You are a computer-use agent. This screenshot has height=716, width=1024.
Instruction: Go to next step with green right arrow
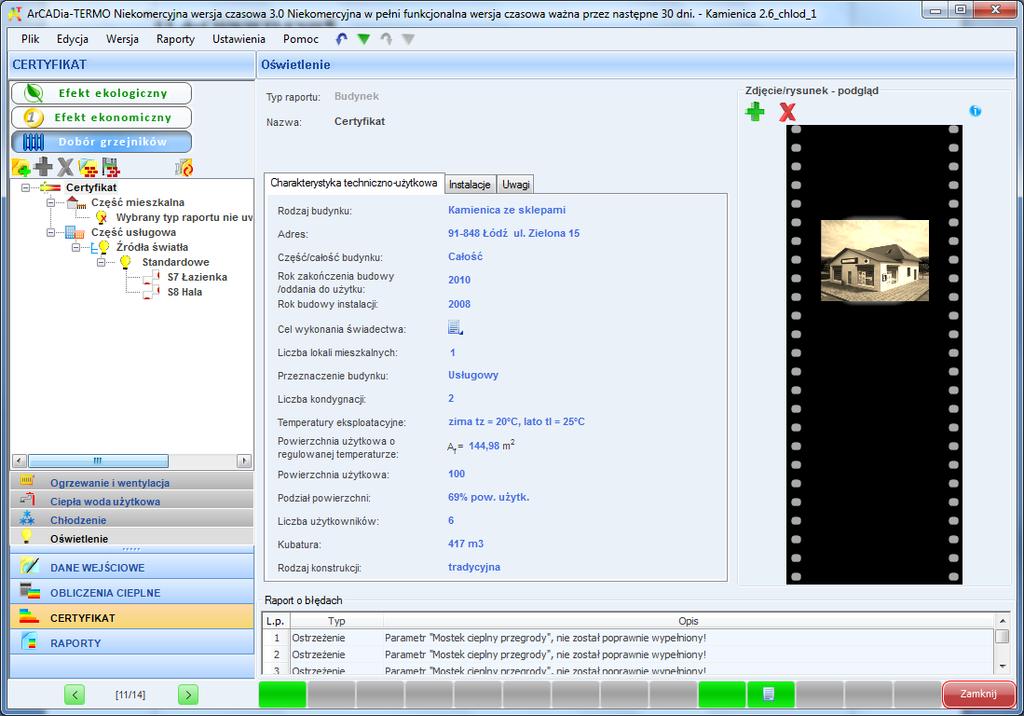pyautogui.click(x=188, y=694)
